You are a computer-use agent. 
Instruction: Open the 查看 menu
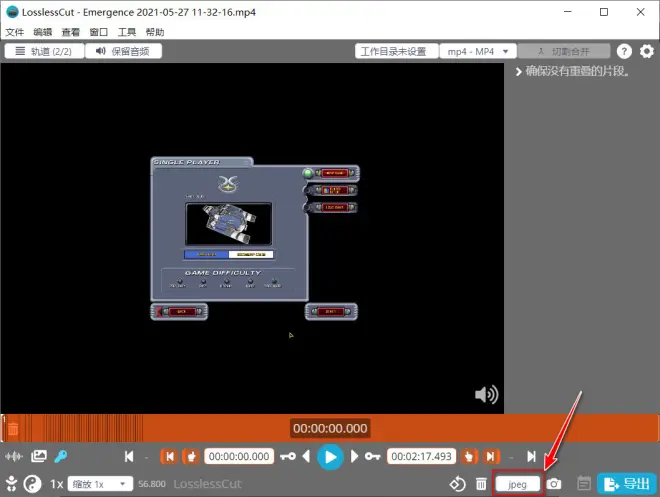[71, 32]
